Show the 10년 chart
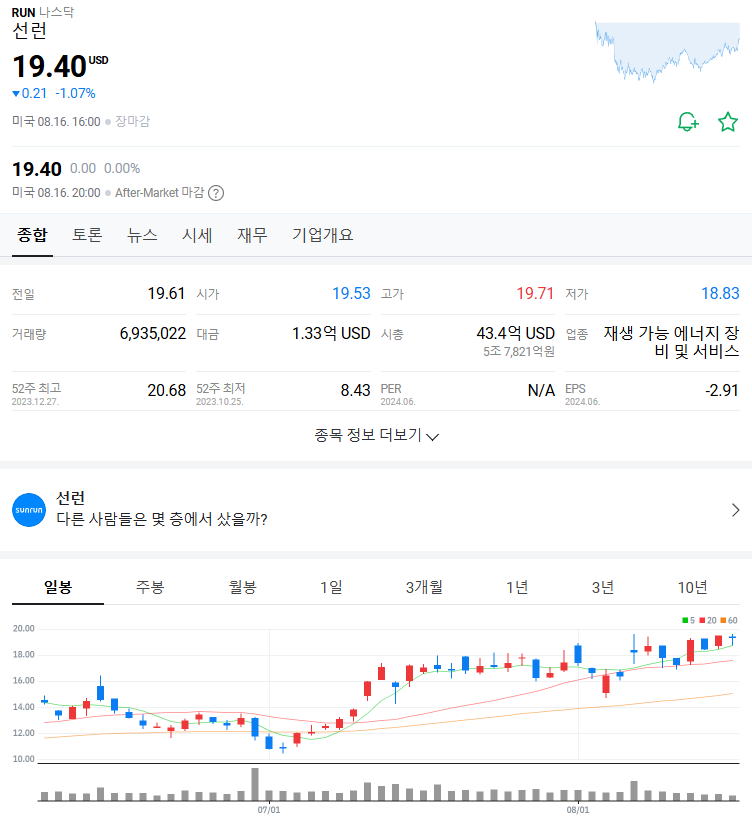Screen dimensions: 752x824 693,587
